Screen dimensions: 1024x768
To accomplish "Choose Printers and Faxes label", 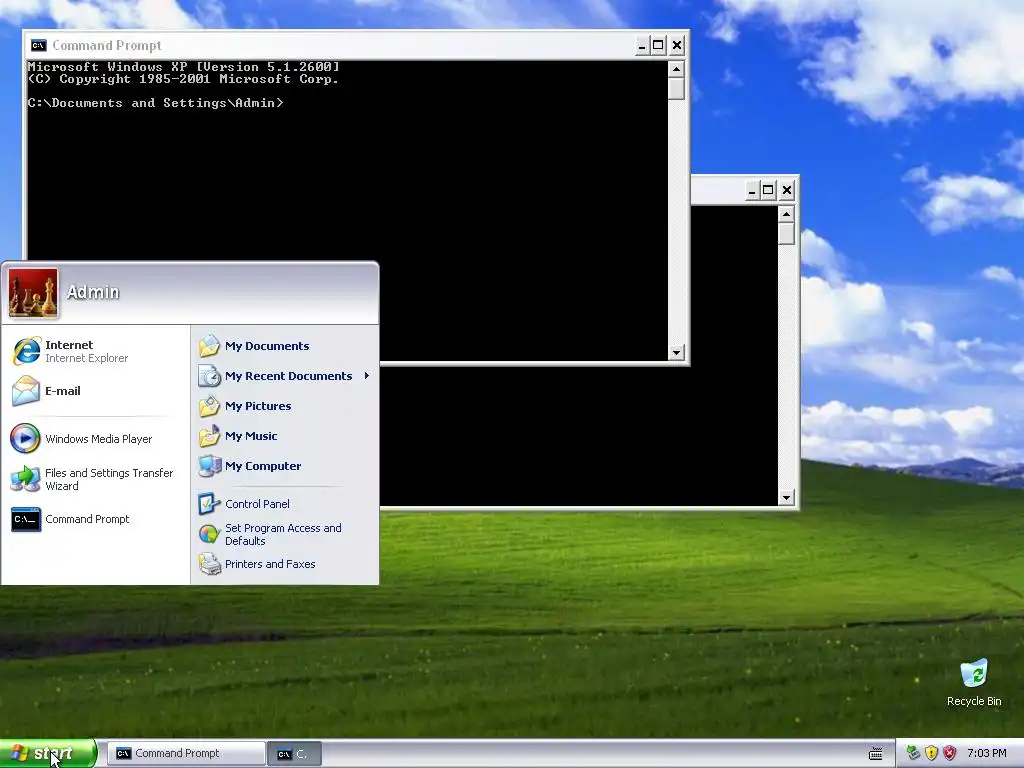I will point(270,564).
